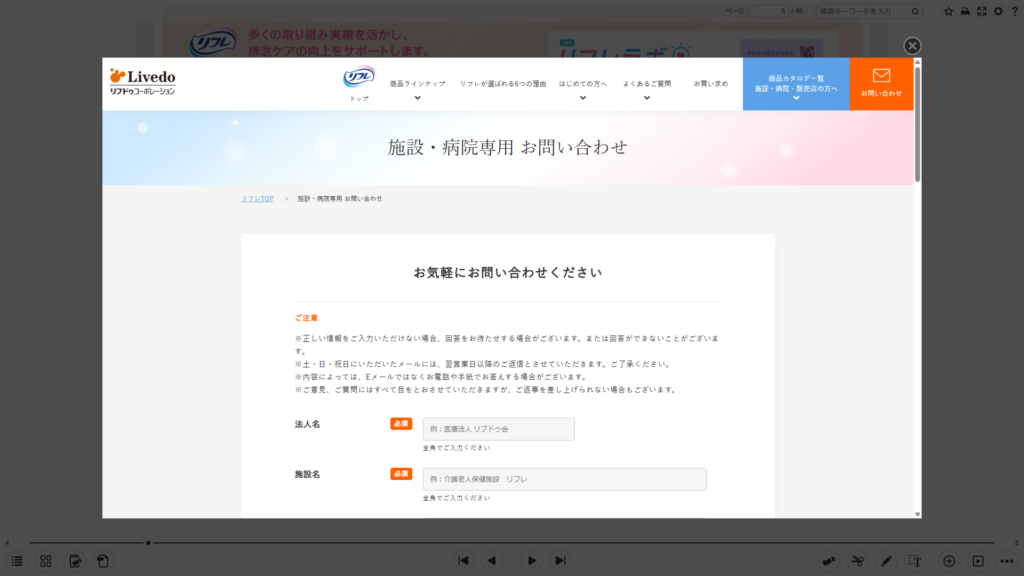The height and width of the screenshot is (576, 1024).
Task: Click the popup scrollbar down arrow
Action: 917,515
